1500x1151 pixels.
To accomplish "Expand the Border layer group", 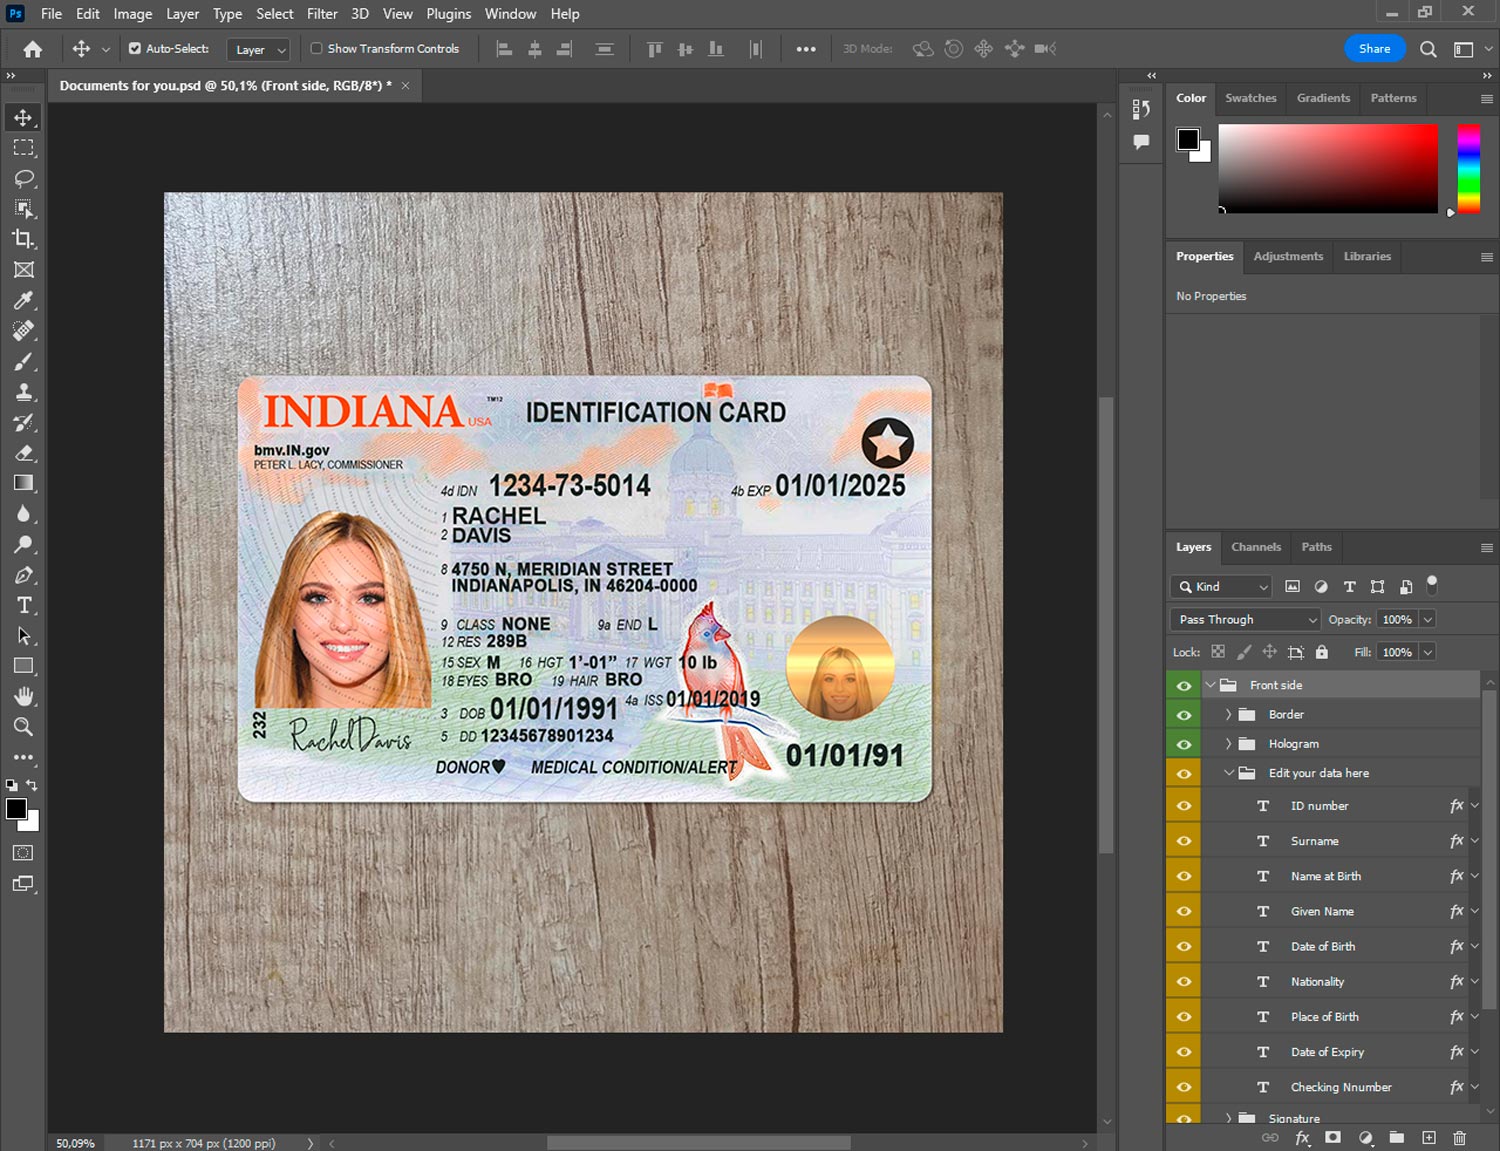I will pos(1228,715).
